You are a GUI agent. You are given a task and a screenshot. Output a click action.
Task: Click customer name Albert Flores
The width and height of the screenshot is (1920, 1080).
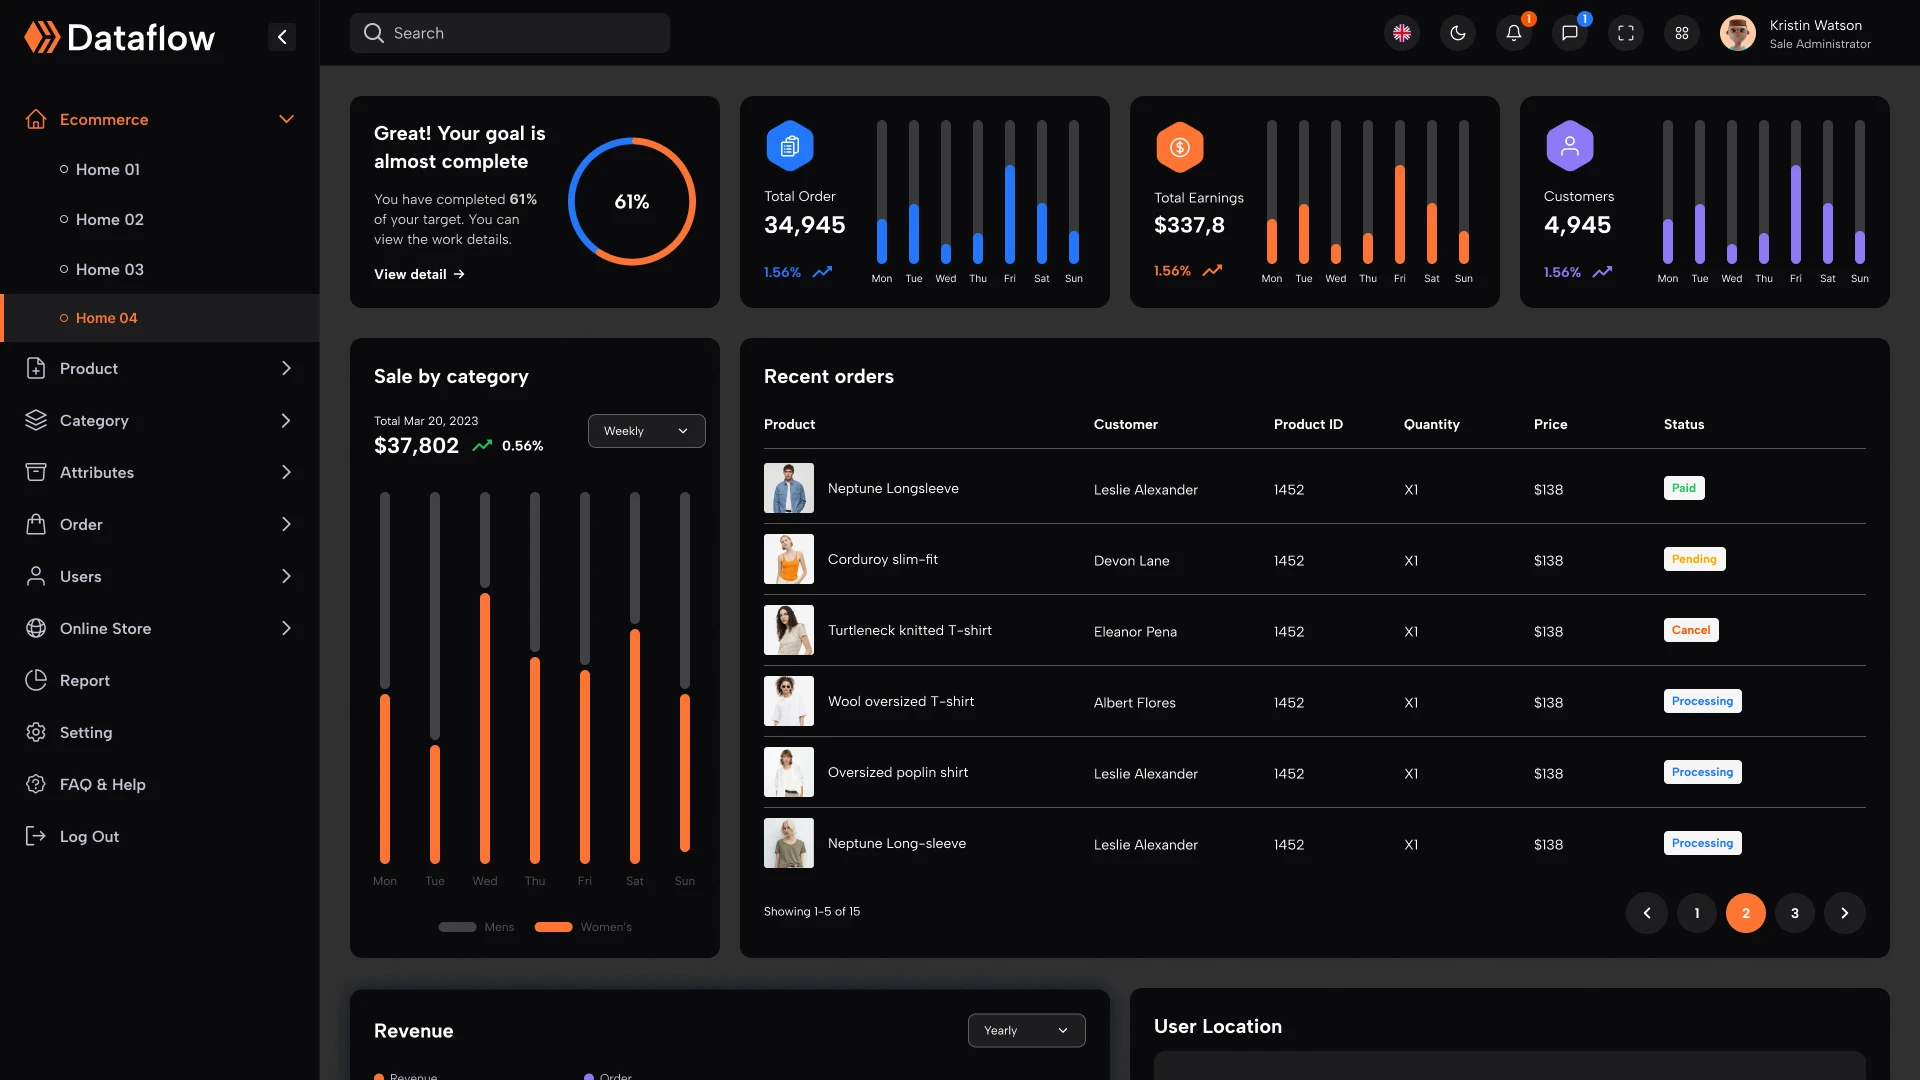click(1135, 703)
